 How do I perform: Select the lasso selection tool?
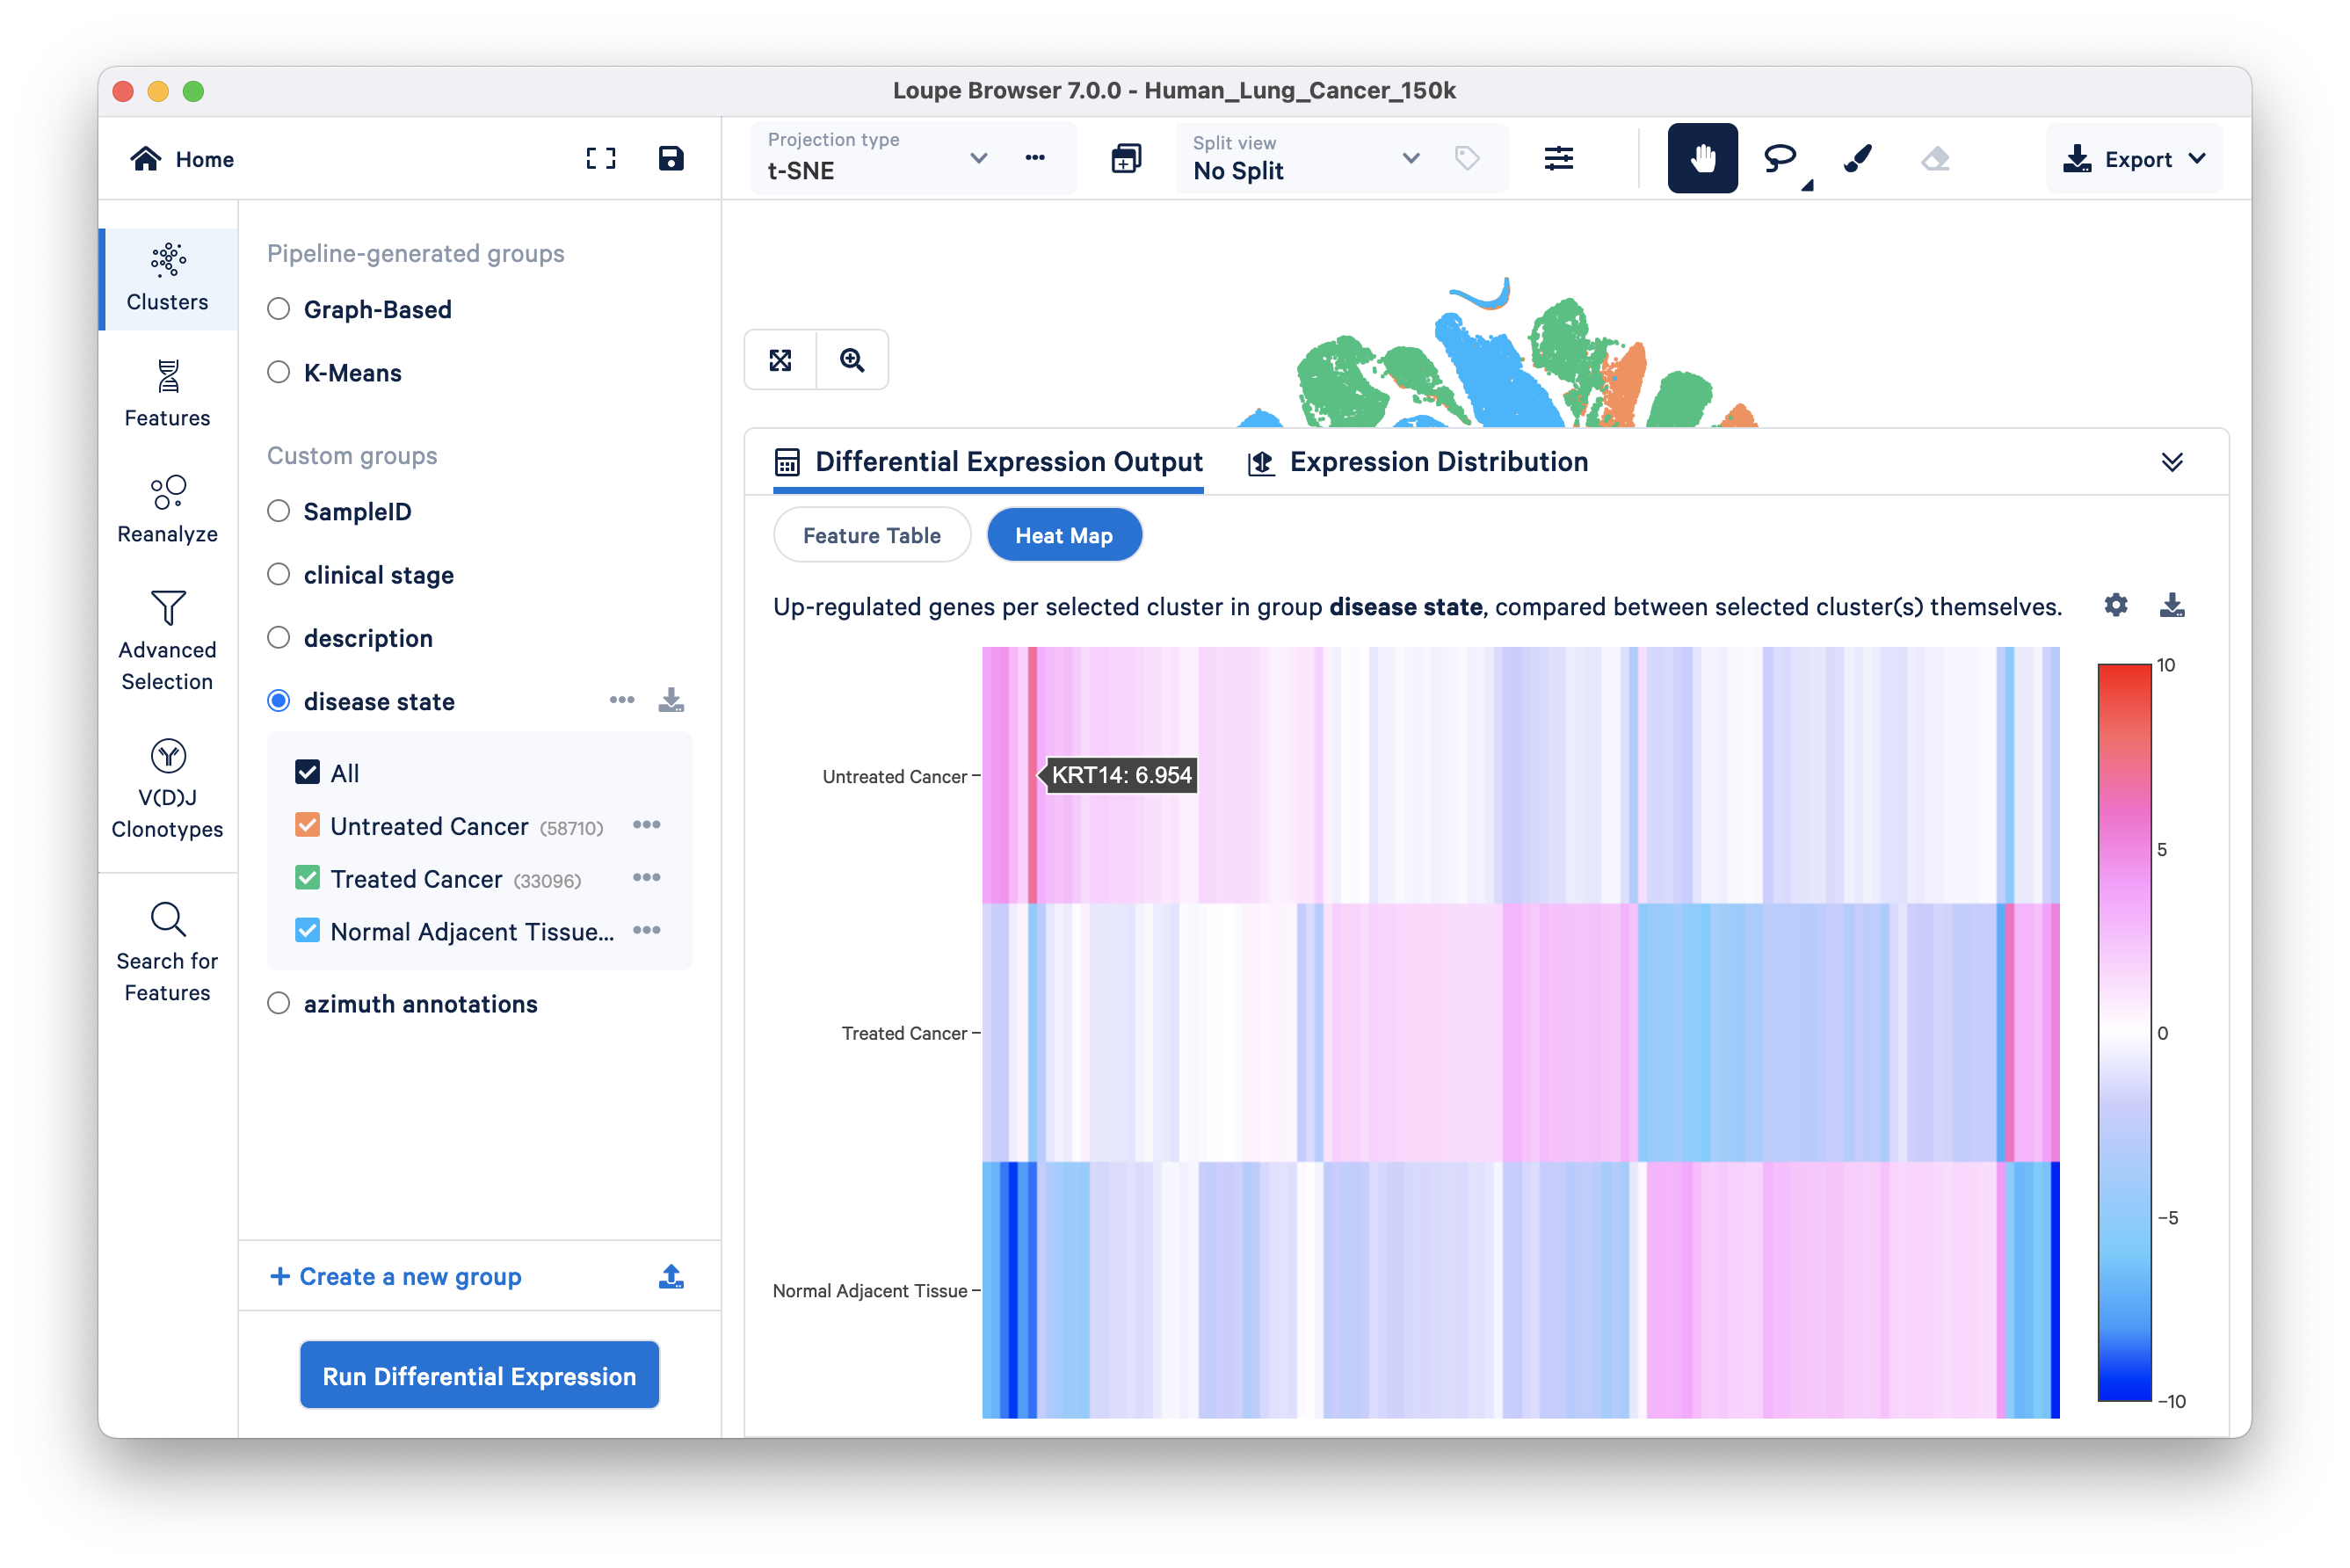click(1779, 158)
